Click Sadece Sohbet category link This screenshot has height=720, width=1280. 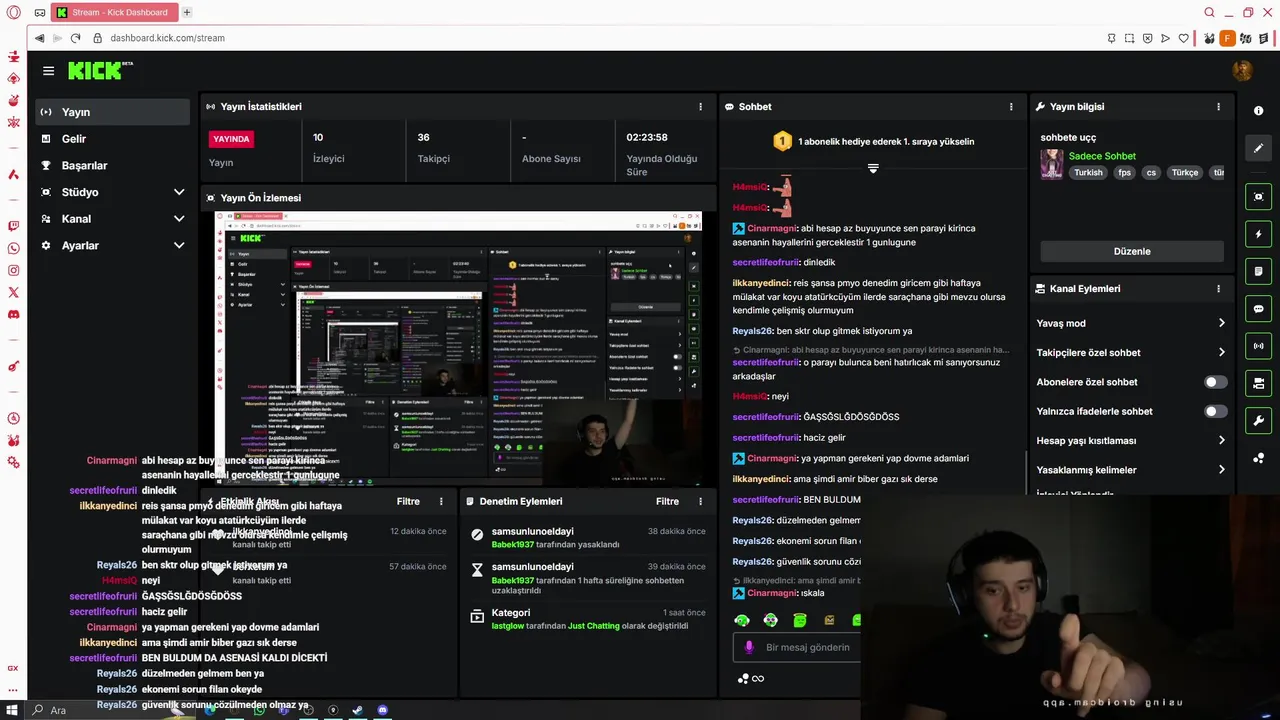tap(1102, 156)
